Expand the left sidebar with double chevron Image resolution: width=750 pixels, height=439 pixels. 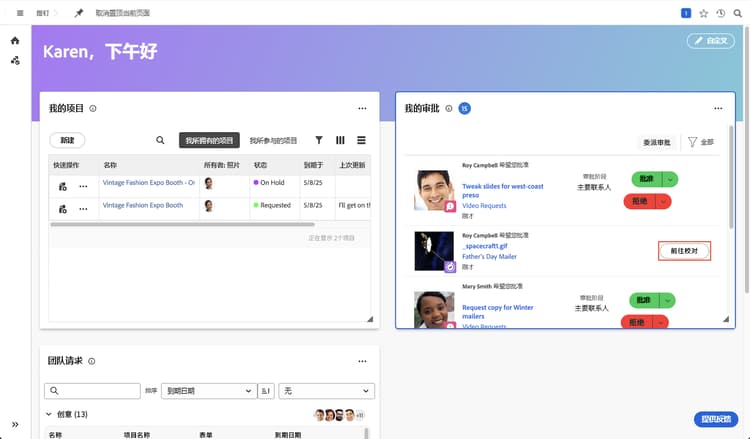coord(15,424)
